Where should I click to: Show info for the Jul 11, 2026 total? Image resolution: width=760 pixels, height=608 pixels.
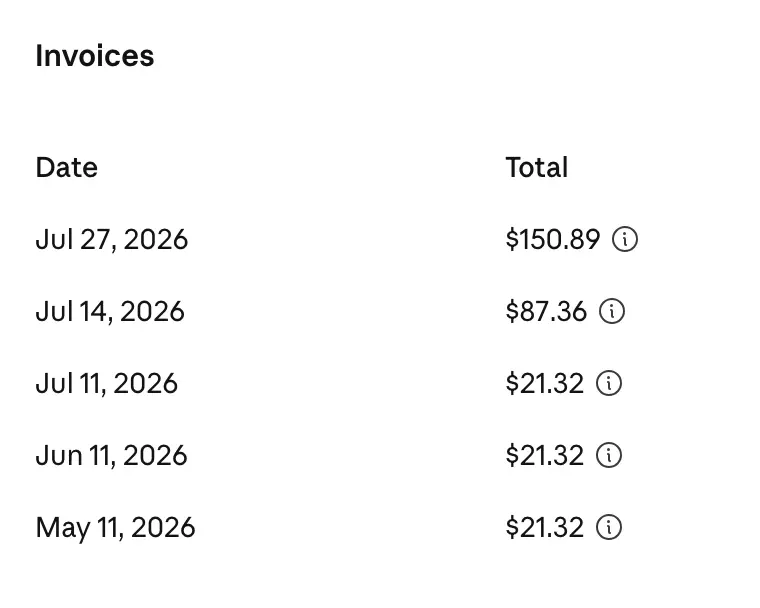point(609,383)
